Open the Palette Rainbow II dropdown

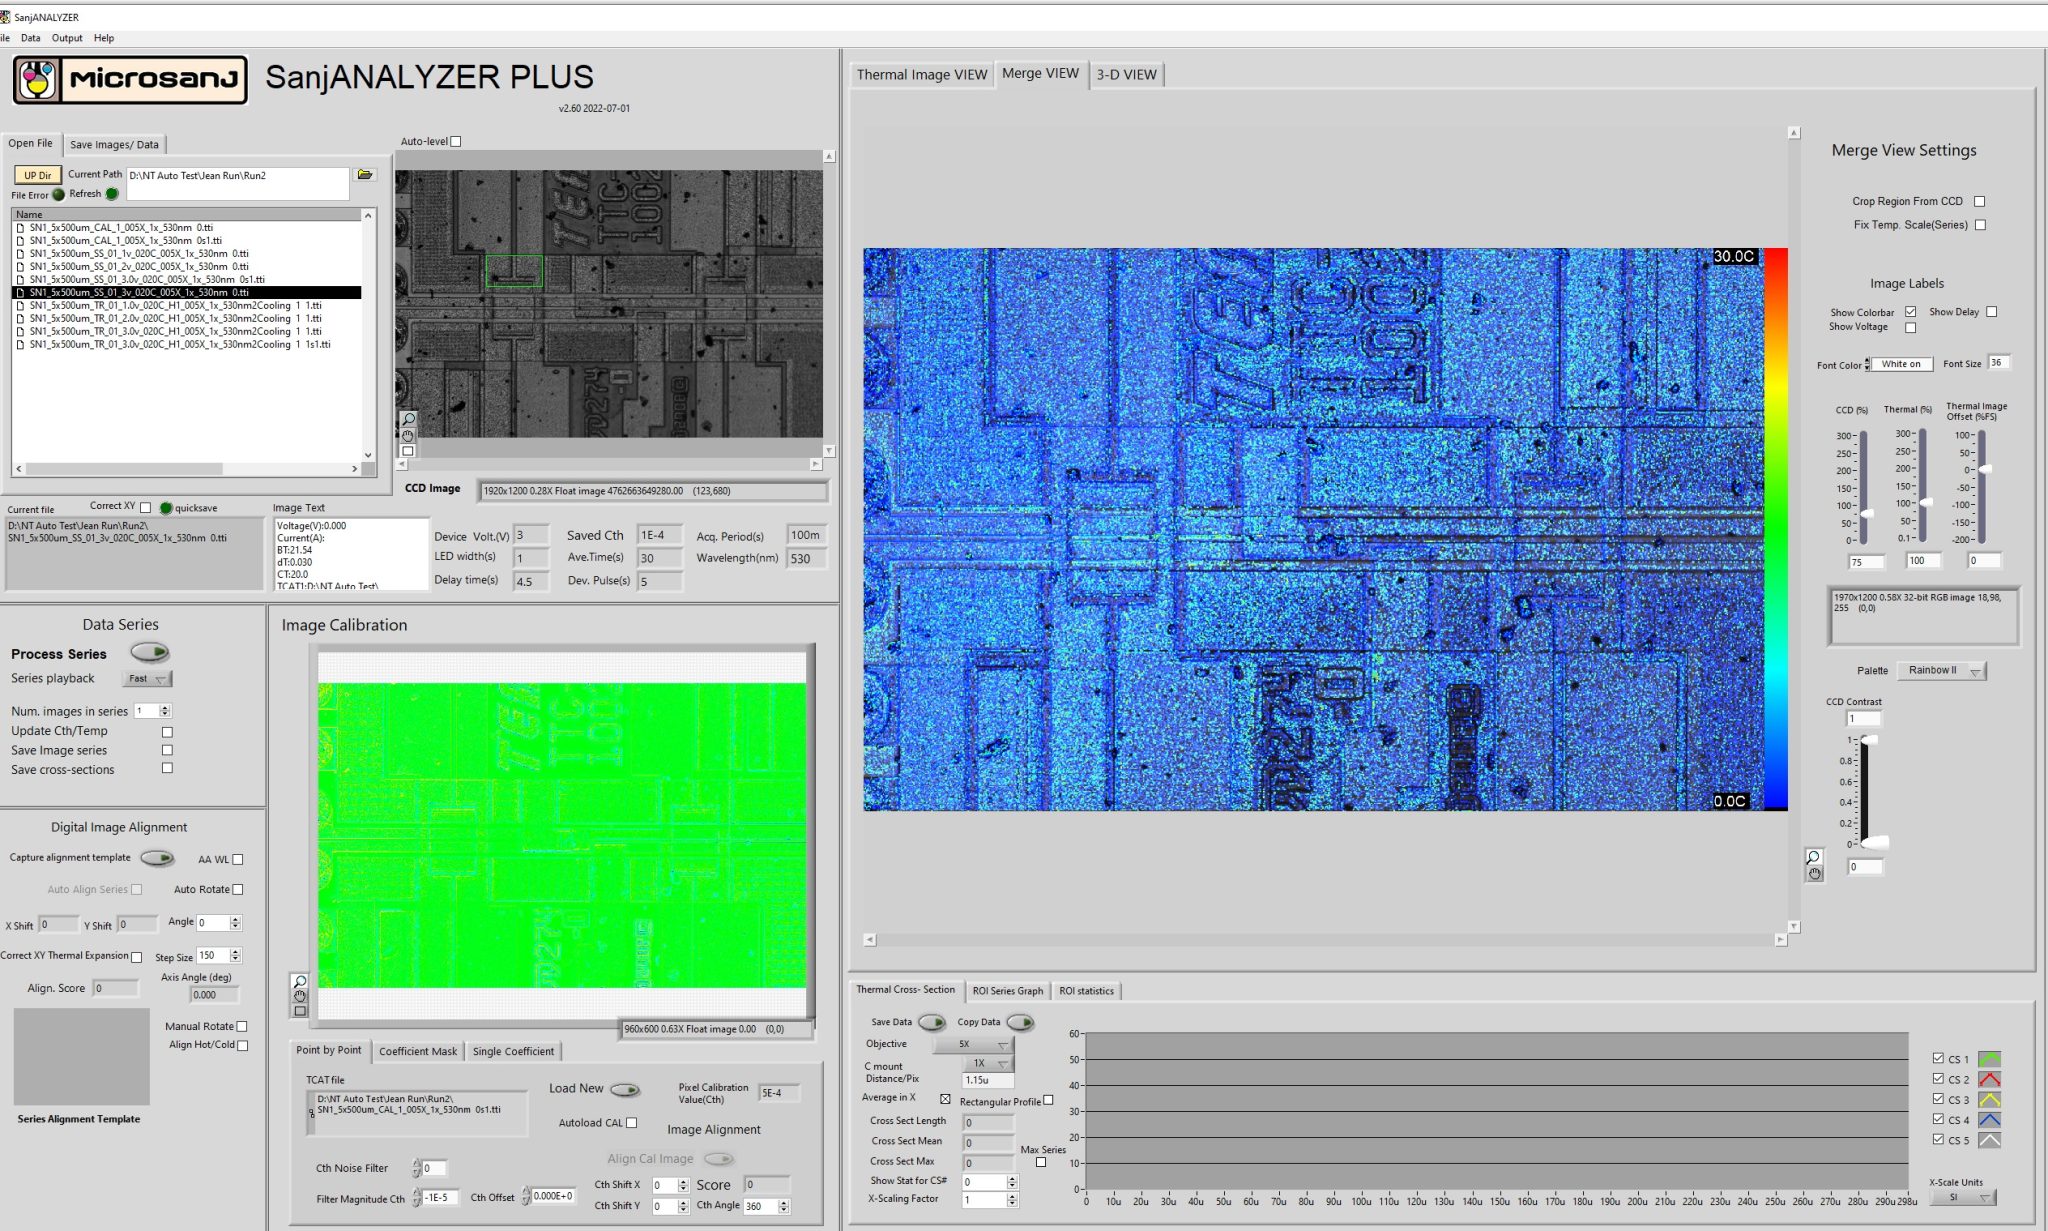pos(1943,671)
